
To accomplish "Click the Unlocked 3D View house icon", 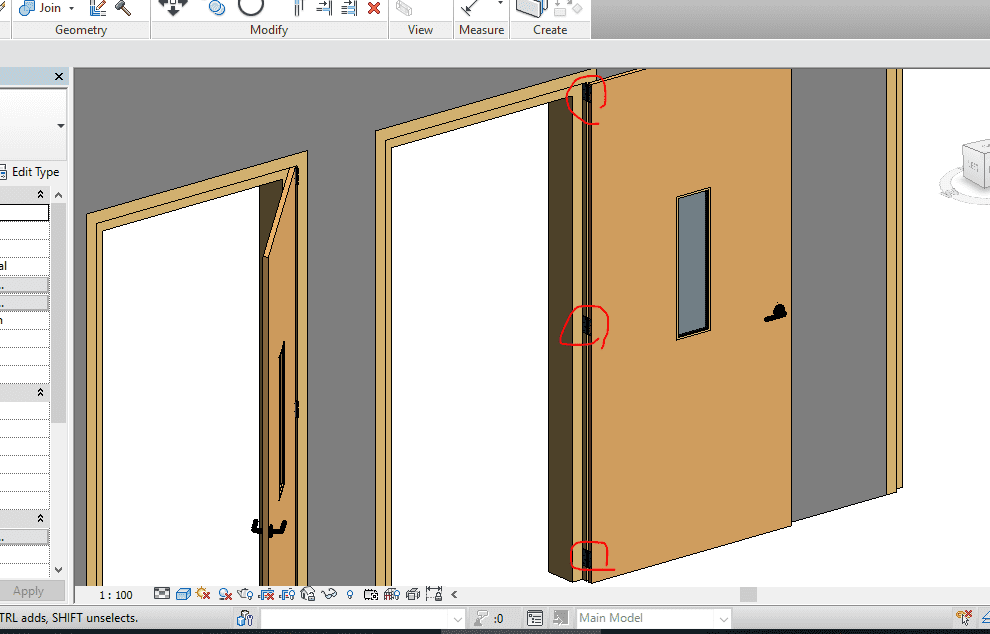I will (x=308, y=594).
